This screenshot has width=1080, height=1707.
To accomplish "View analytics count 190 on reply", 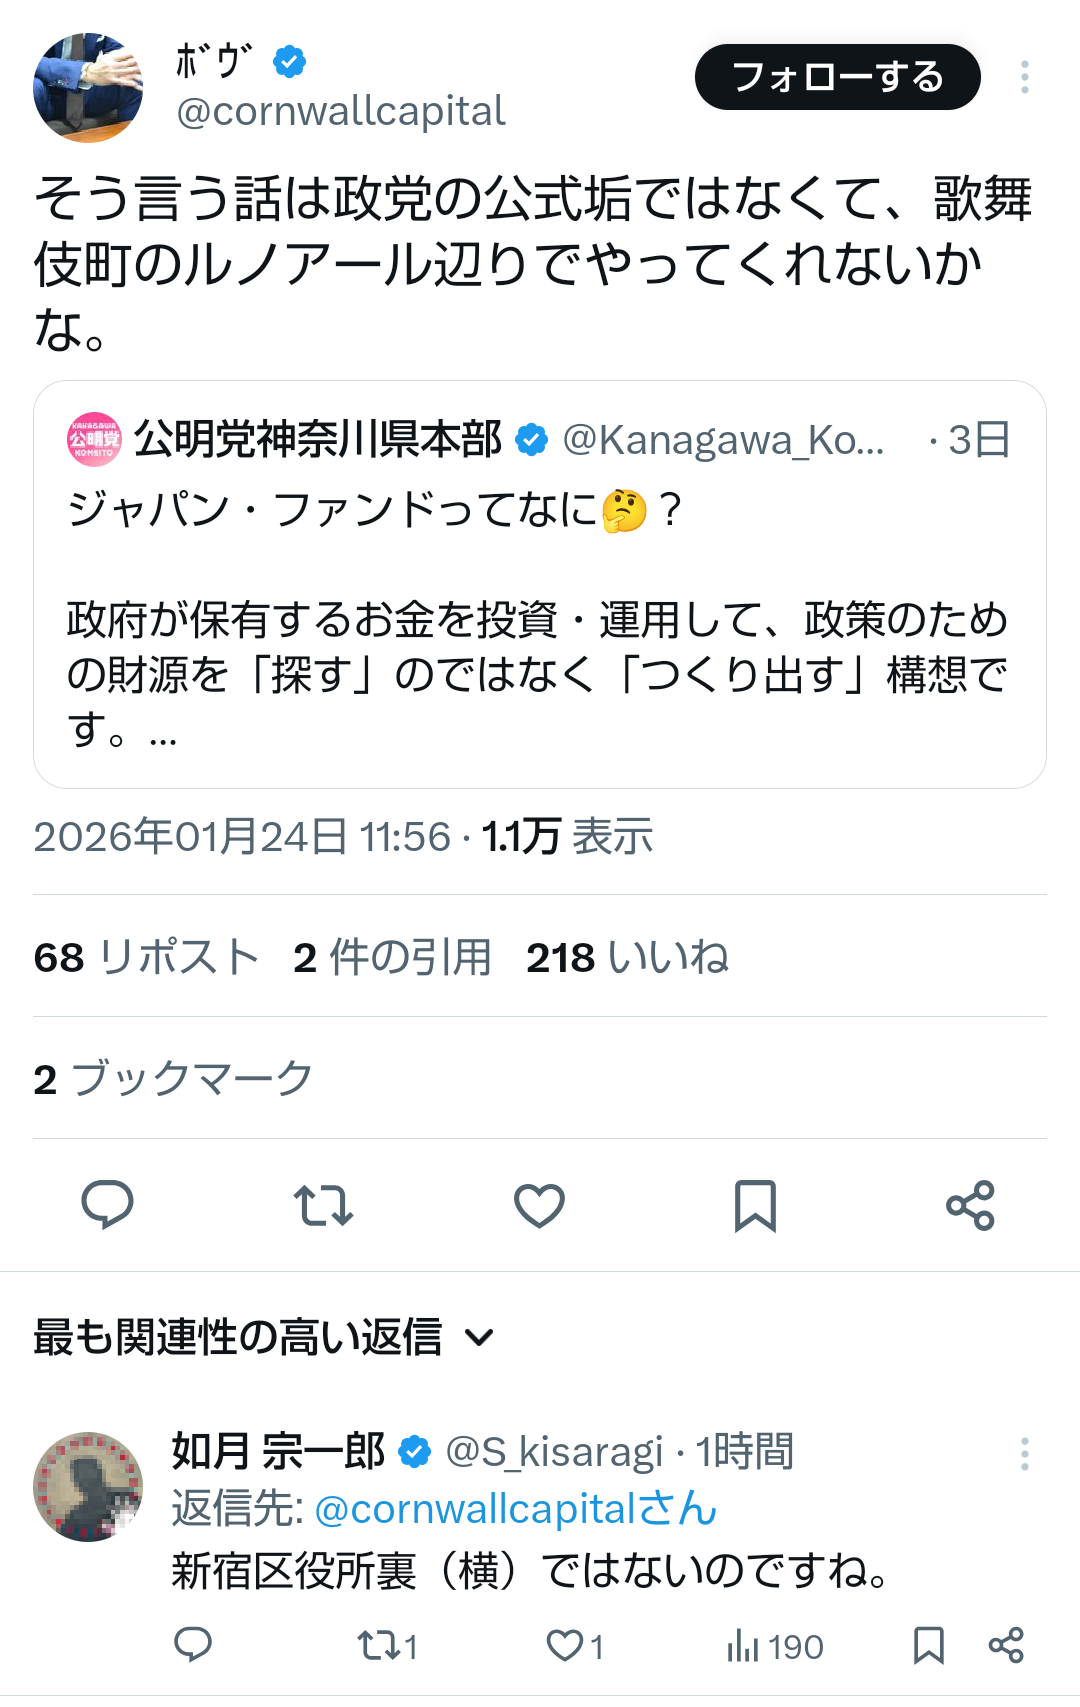I will click(775, 1646).
